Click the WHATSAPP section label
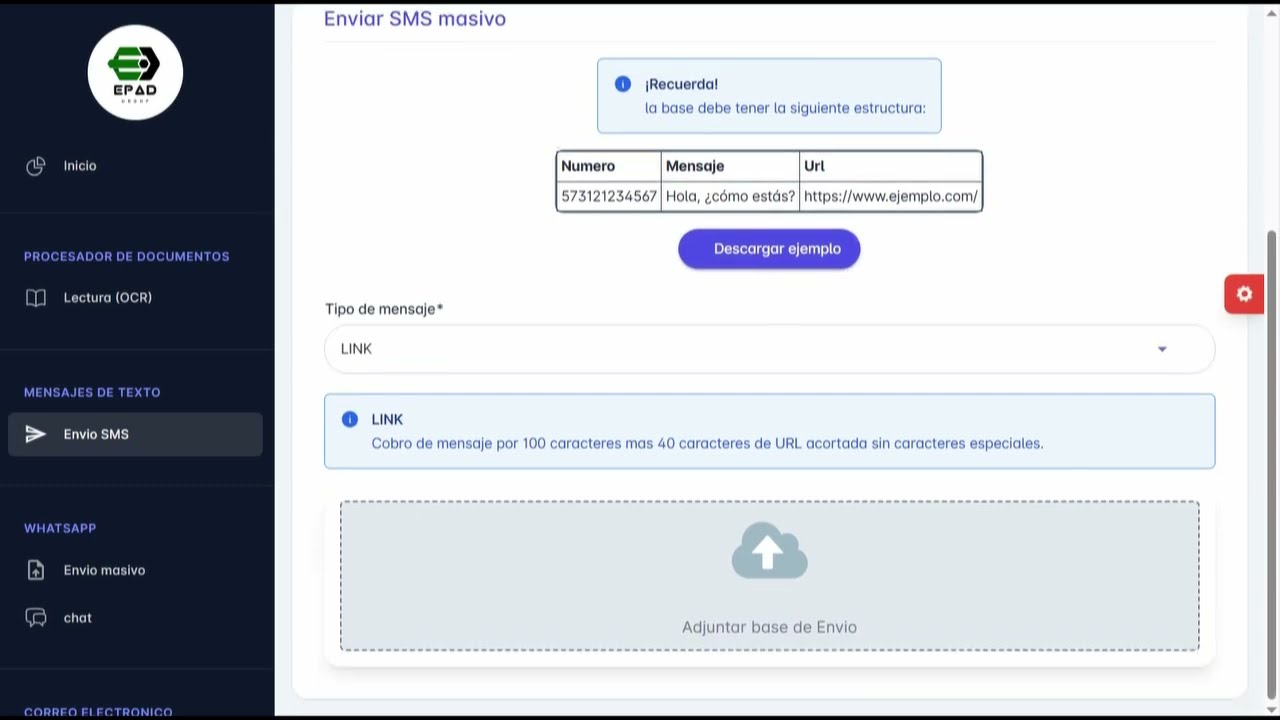Screen dimensions: 1280x720 tap(60, 528)
